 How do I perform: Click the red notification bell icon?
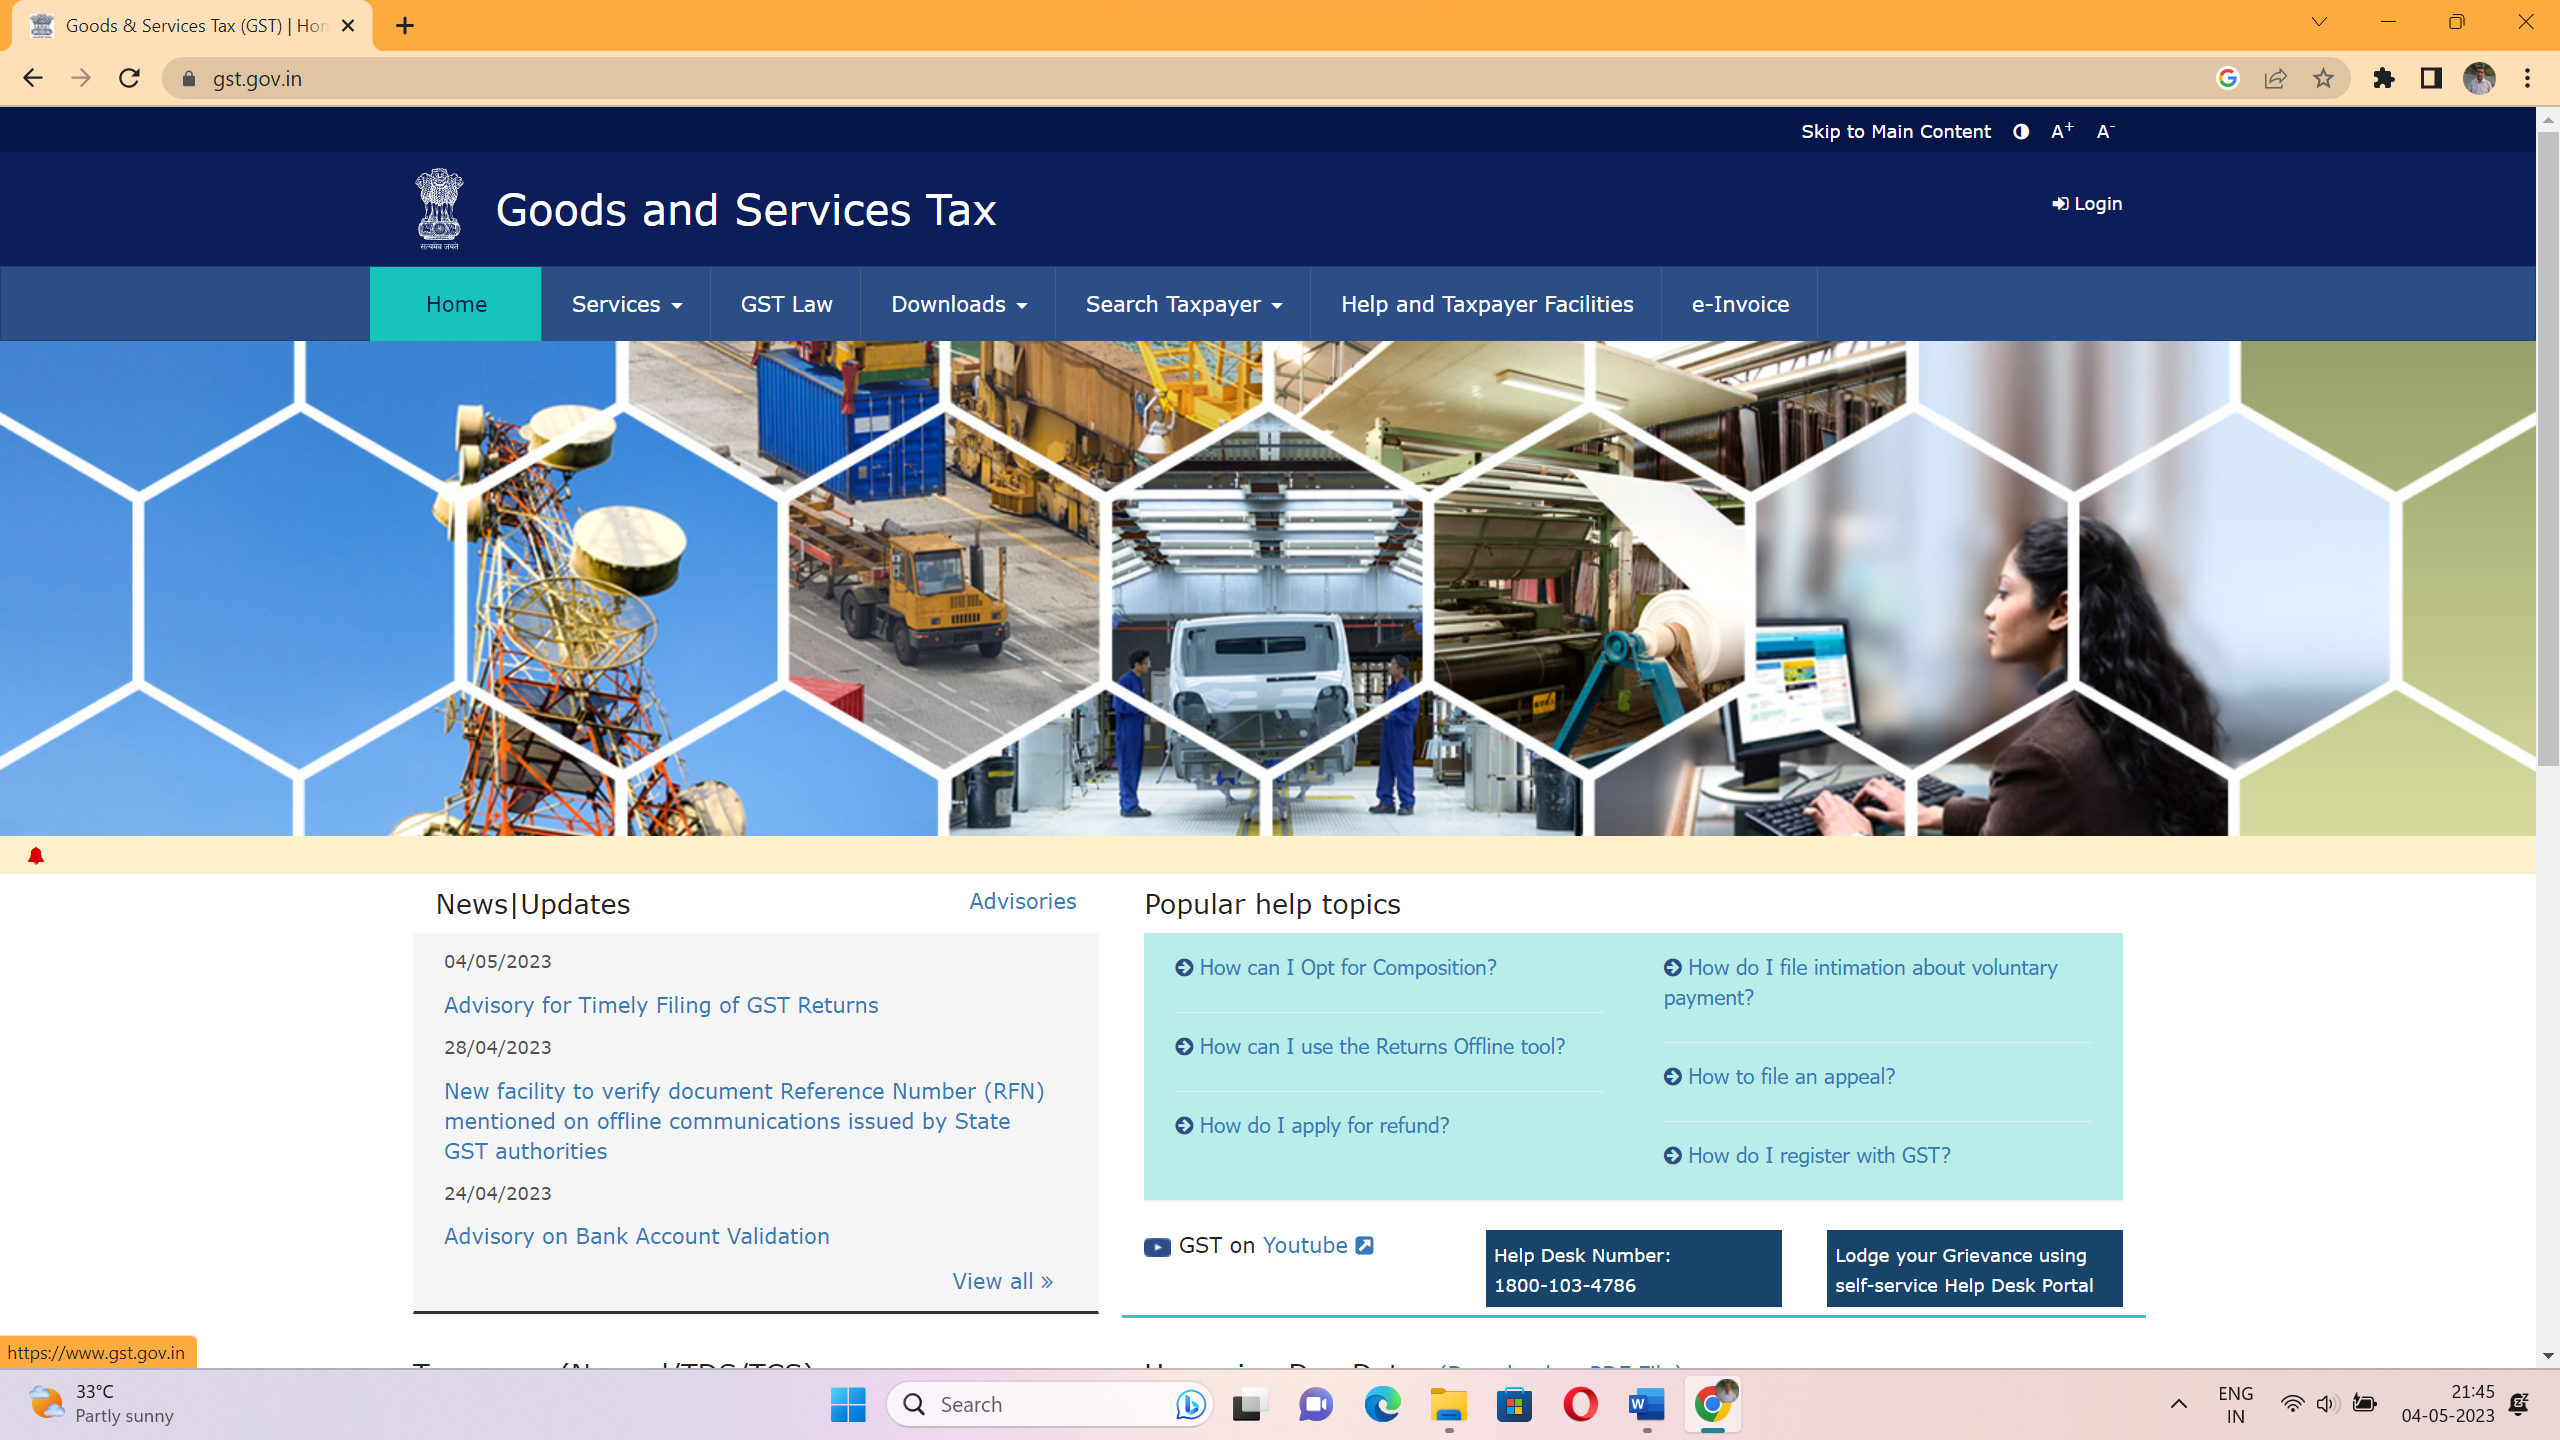click(x=36, y=855)
